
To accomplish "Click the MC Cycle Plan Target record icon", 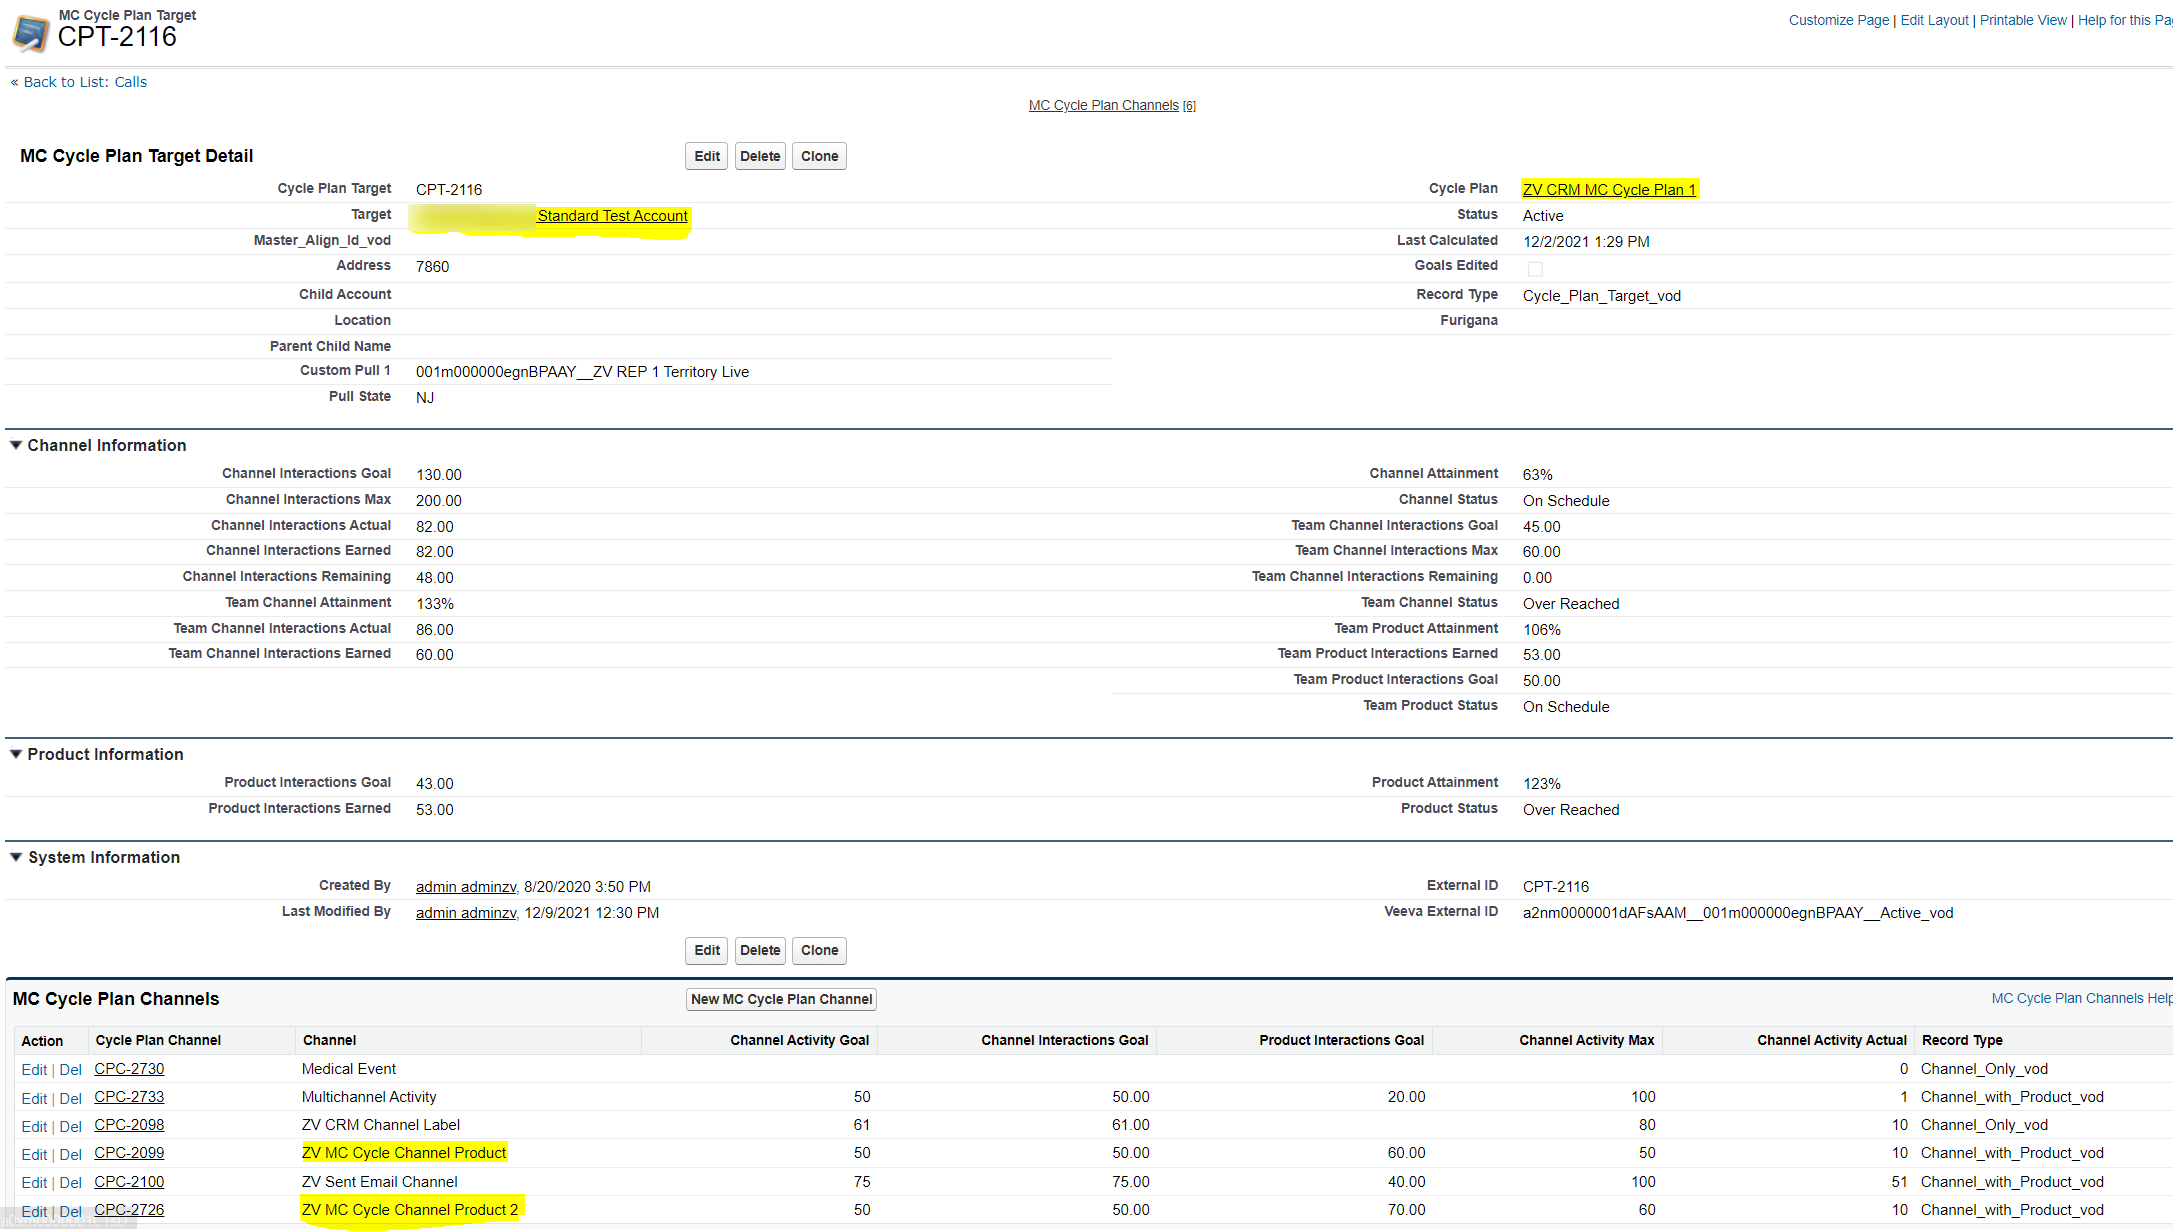I will coord(30,32).
